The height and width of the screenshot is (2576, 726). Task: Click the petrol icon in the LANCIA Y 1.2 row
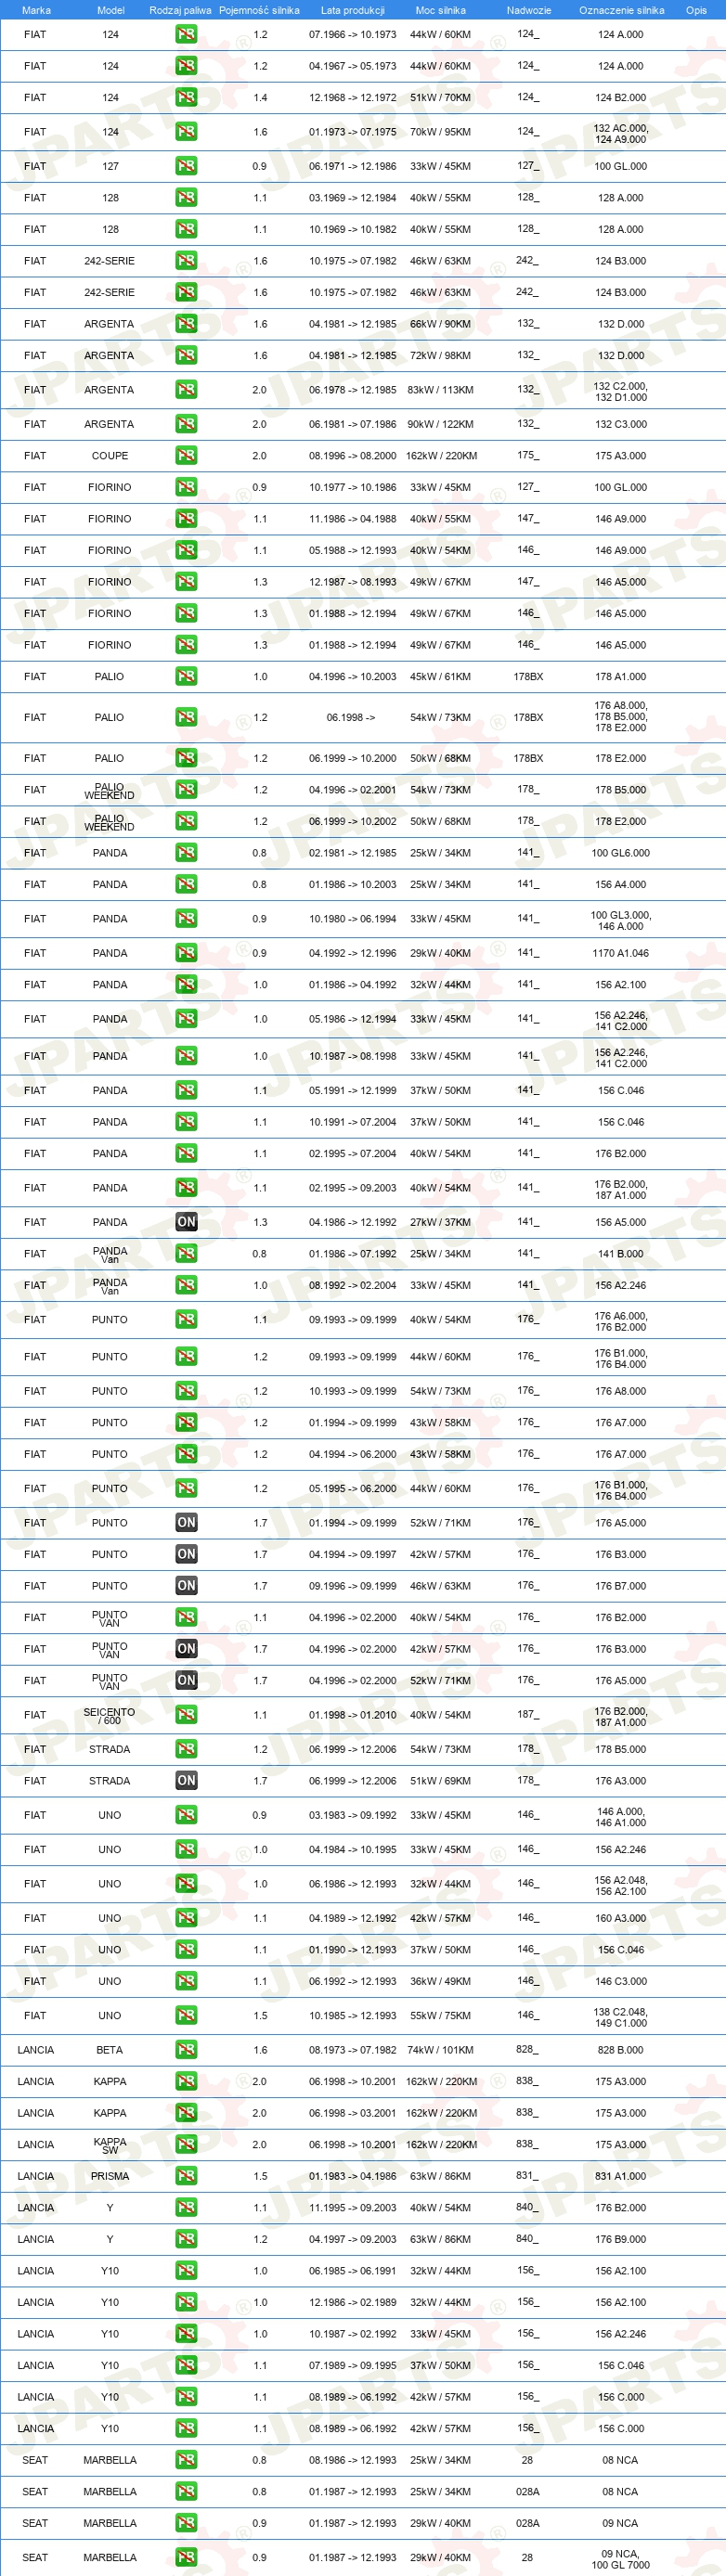click(x=186, y=2239)
